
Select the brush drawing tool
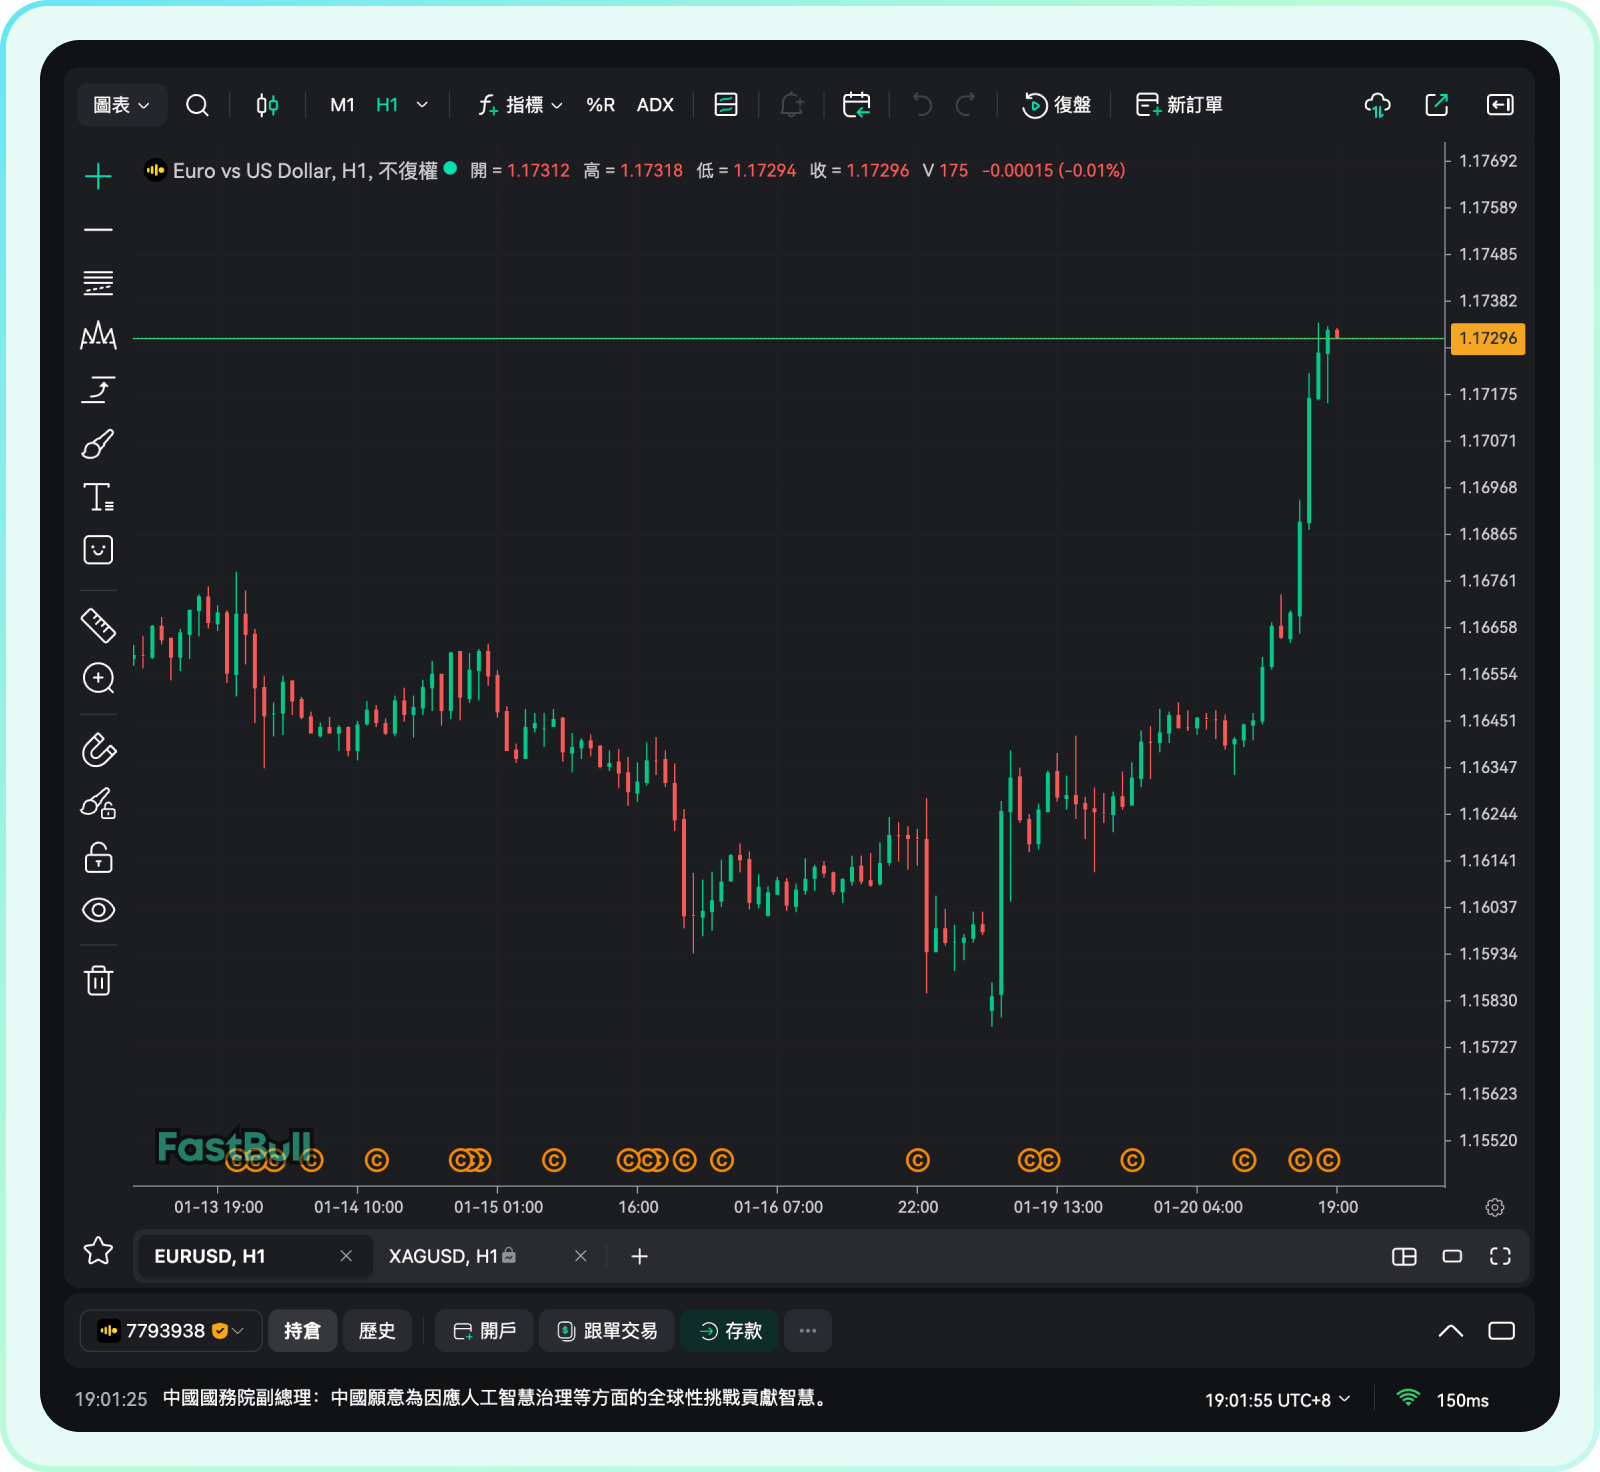(x=98, y=444)
